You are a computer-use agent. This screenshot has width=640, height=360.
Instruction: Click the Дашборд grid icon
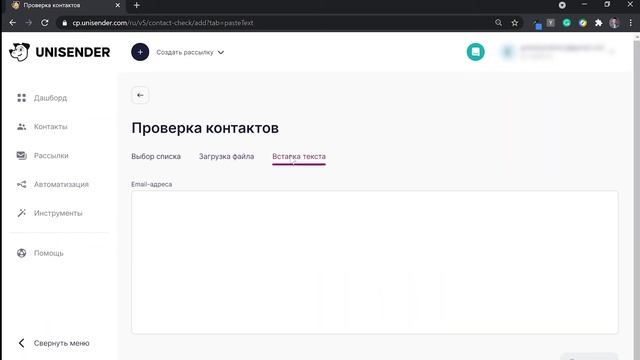pyautogui.click(x=22, y=98)
